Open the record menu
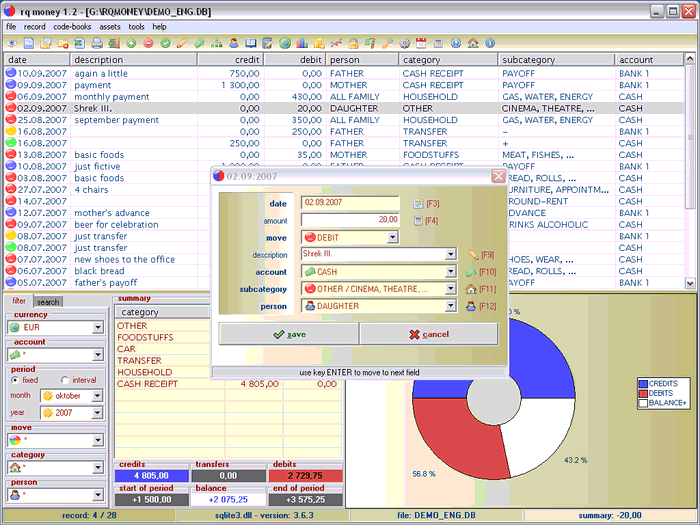The image size is (700, 525). click(x=35, y=27)
